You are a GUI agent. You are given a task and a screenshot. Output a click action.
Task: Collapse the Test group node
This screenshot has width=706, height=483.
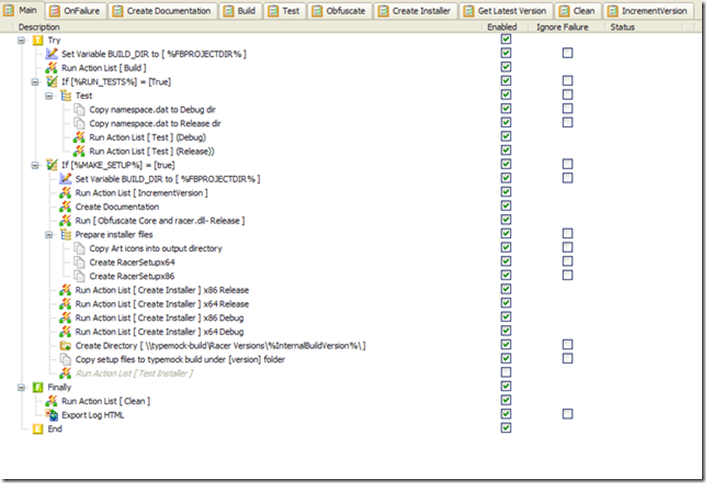click(49, 96)
